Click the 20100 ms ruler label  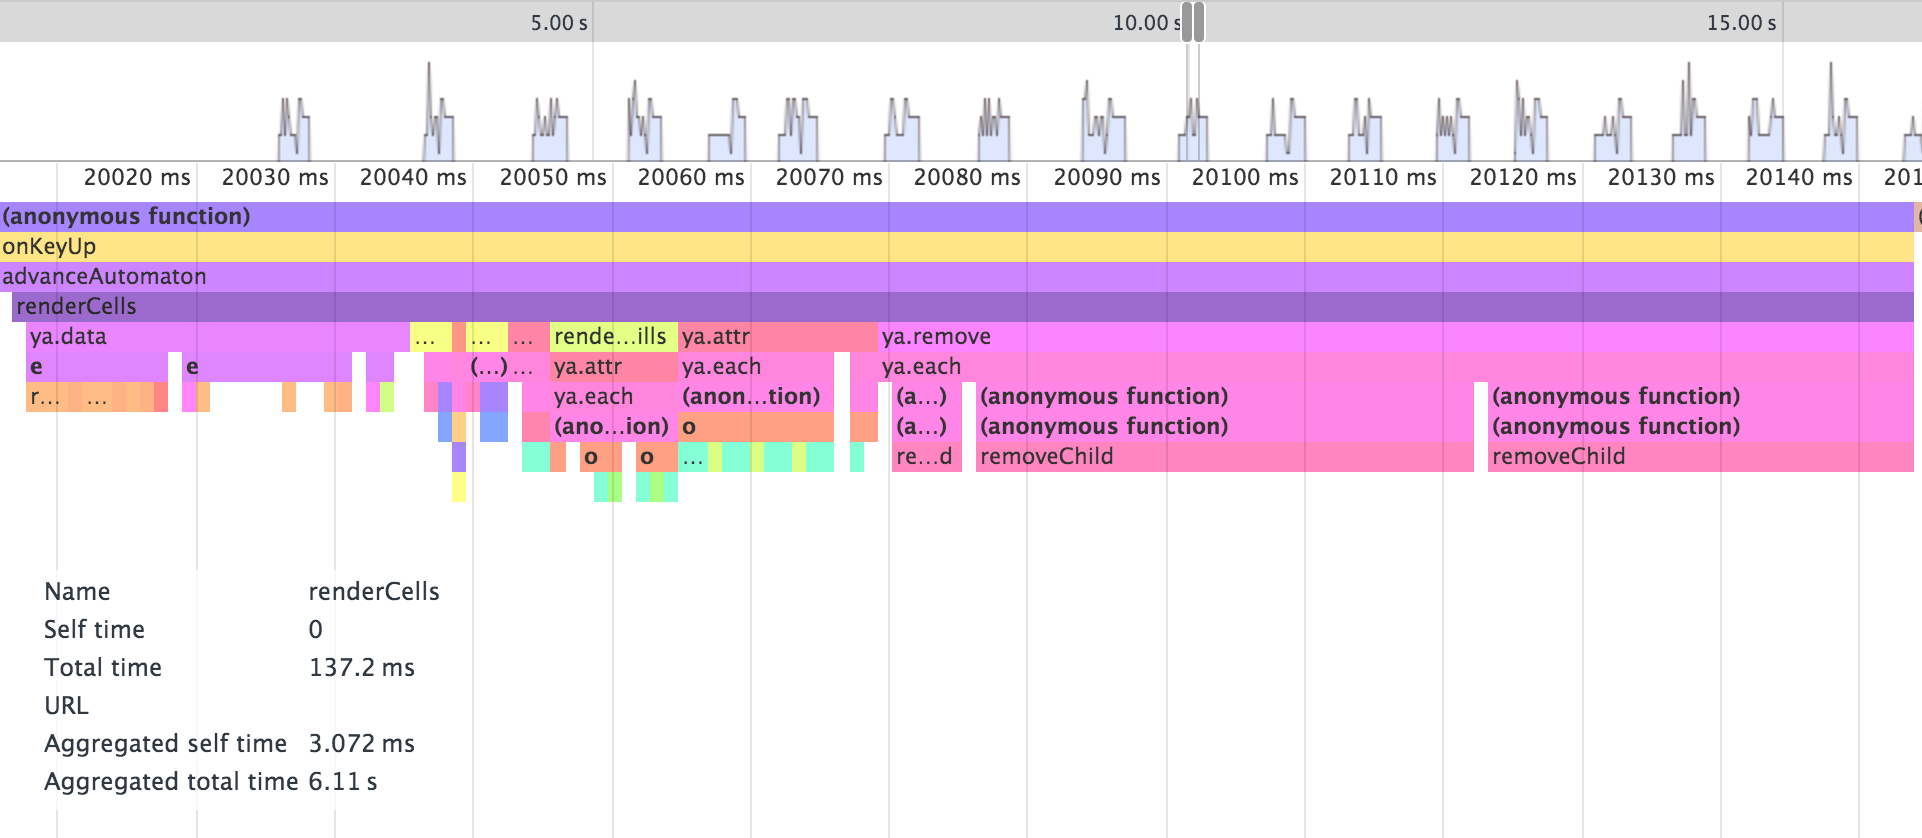tap(1245, 178)
